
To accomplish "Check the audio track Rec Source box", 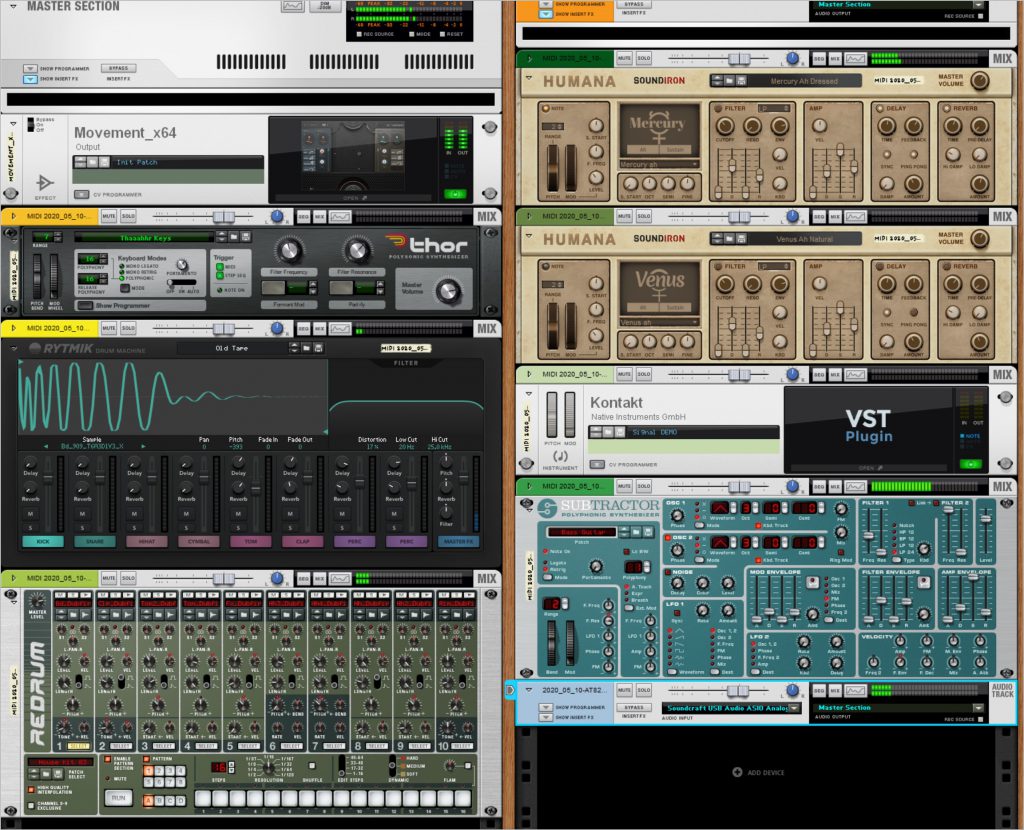I will click(x=980, y=719).
